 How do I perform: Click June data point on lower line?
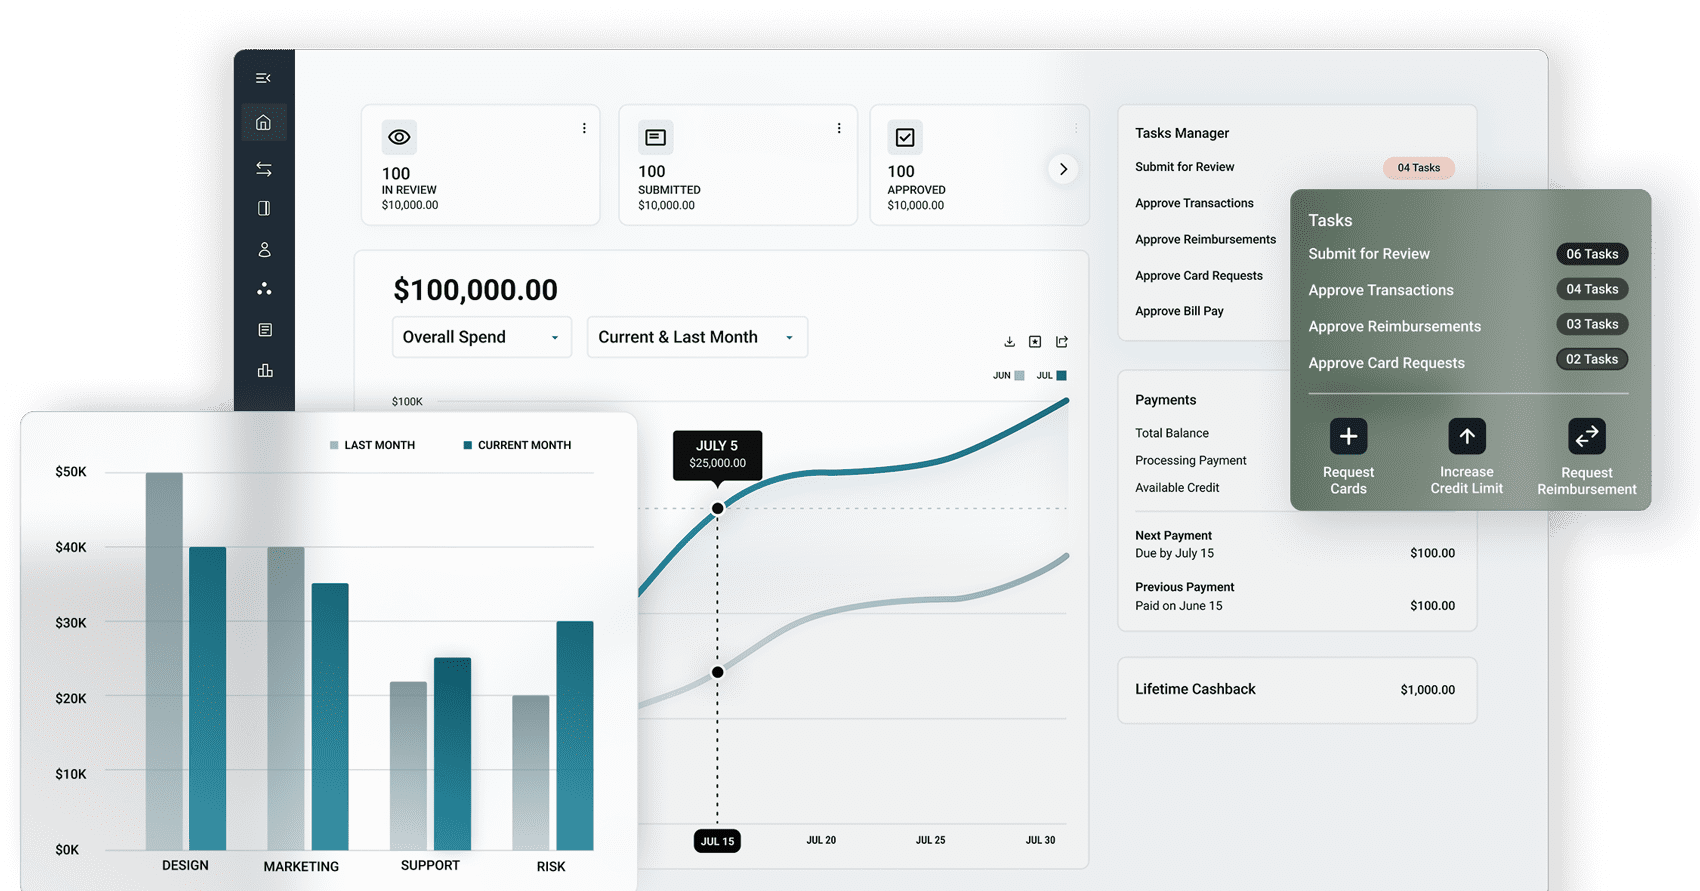[x=717, y=672]
